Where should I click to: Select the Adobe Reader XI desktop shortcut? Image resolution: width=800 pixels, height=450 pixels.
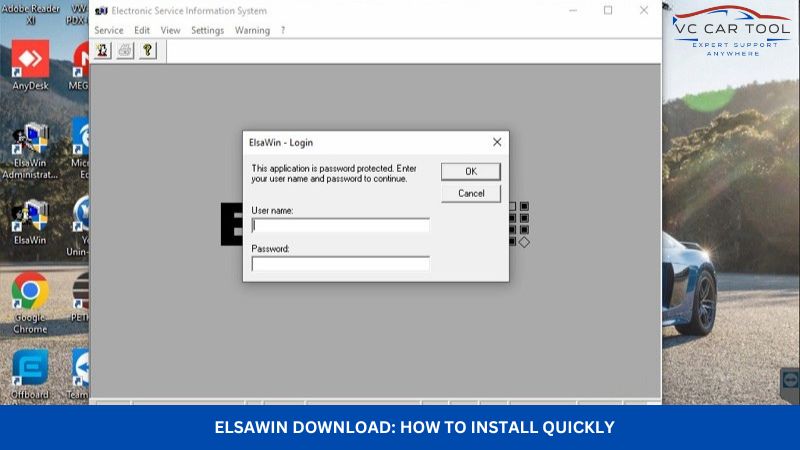click(31, 14)
